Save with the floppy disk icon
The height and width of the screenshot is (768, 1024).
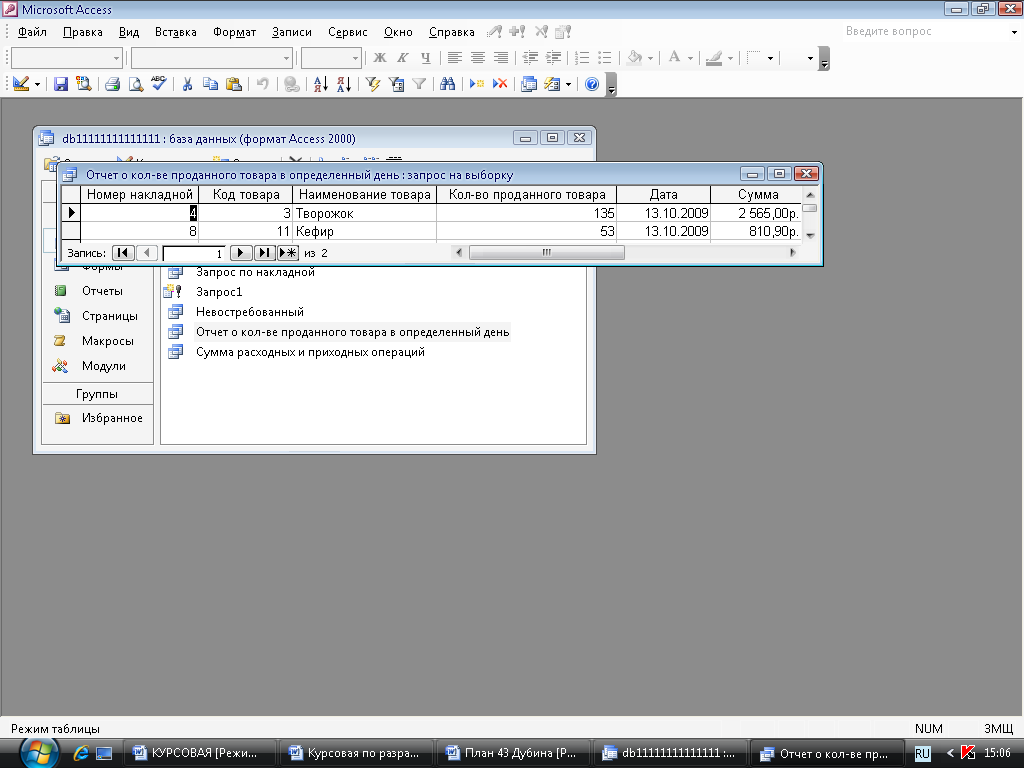click(61, 84)
